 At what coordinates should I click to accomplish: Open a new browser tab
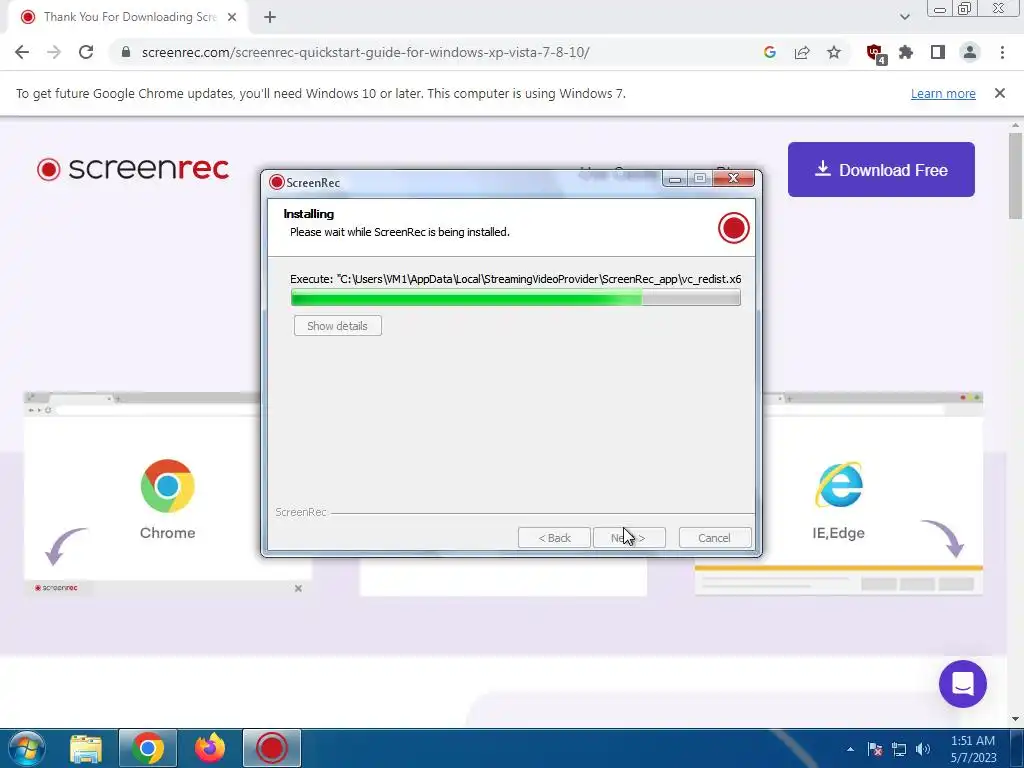point(270,18)
